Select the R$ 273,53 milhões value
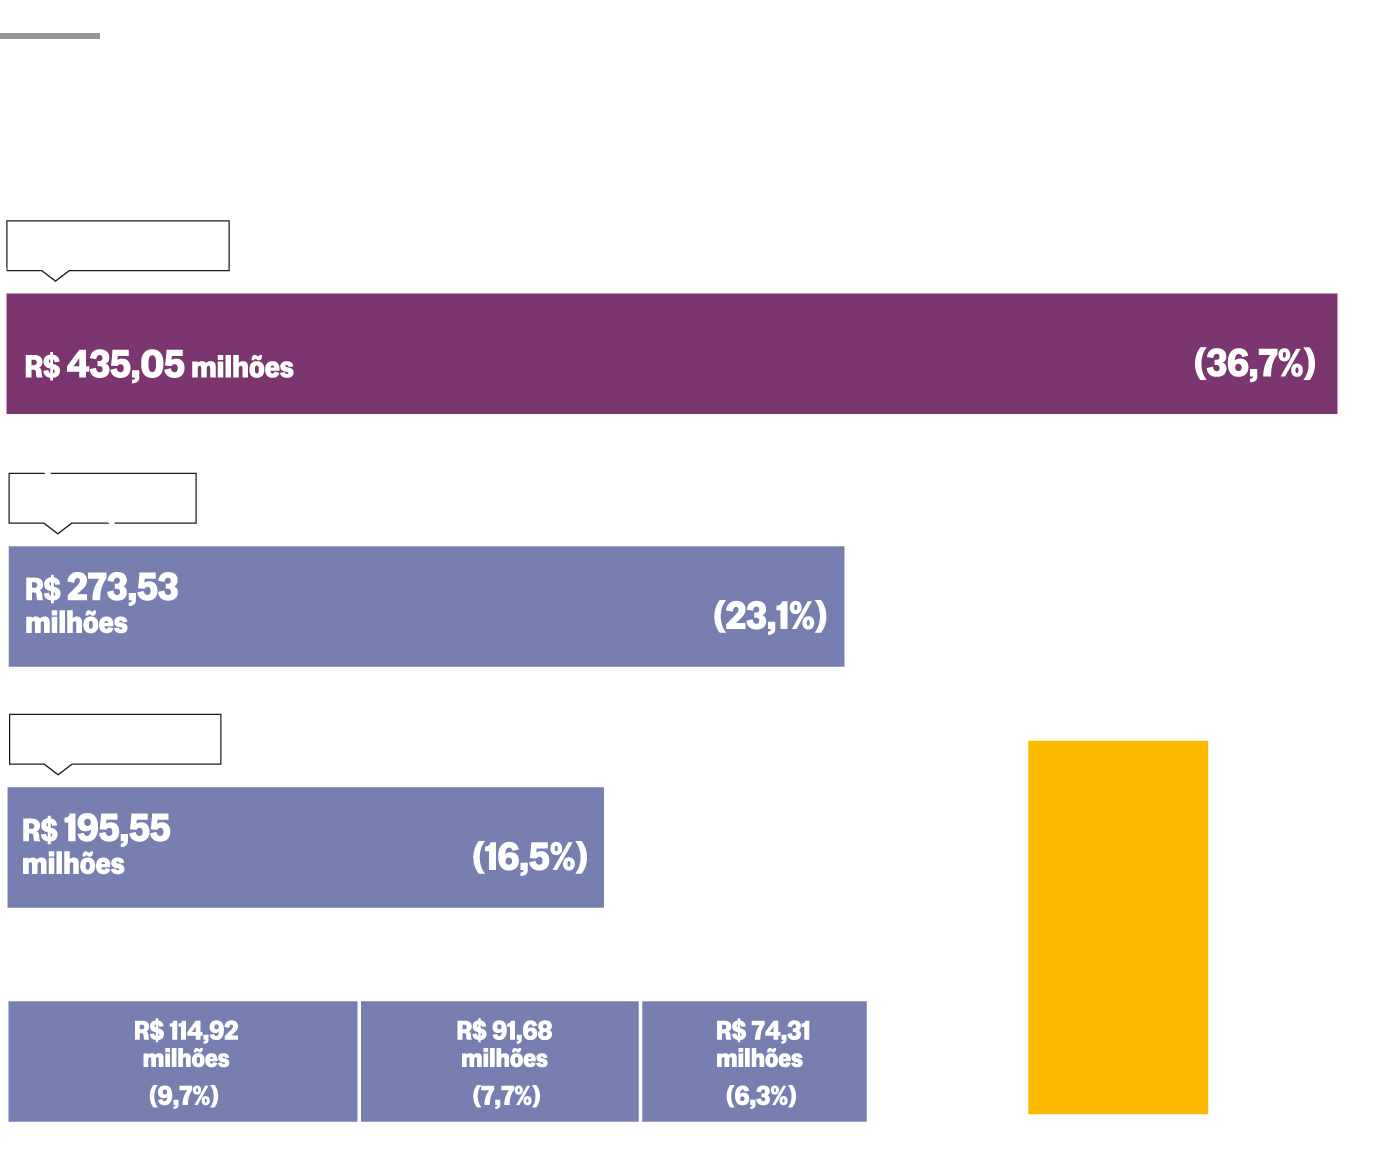The image size is (1400, 1162). coord(101,604)
